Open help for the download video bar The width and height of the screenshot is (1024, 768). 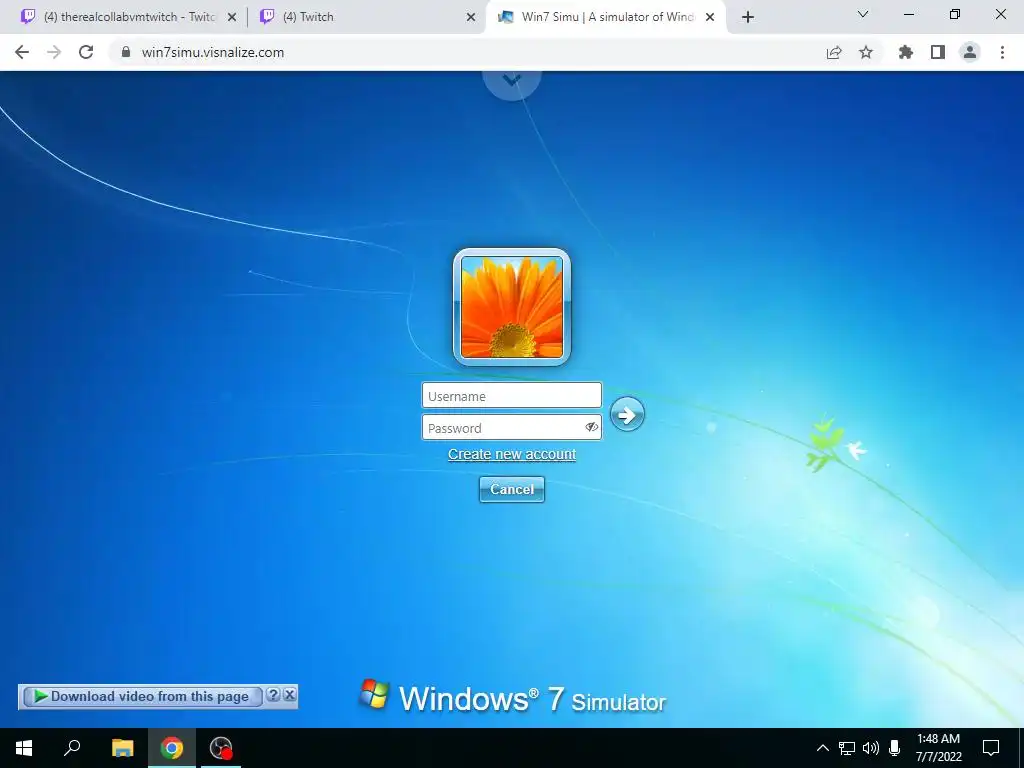(x=274, y=695)
